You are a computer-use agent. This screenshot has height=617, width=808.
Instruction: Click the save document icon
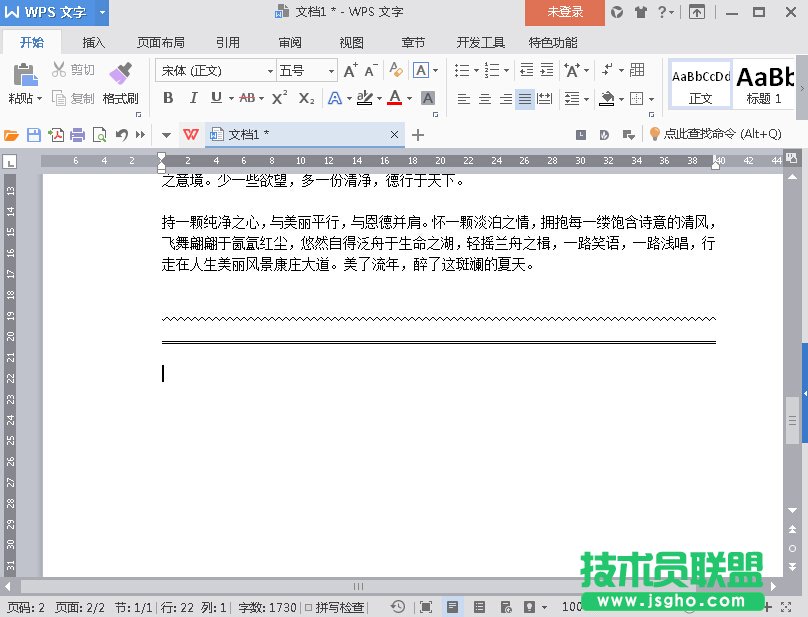(34, 135)
